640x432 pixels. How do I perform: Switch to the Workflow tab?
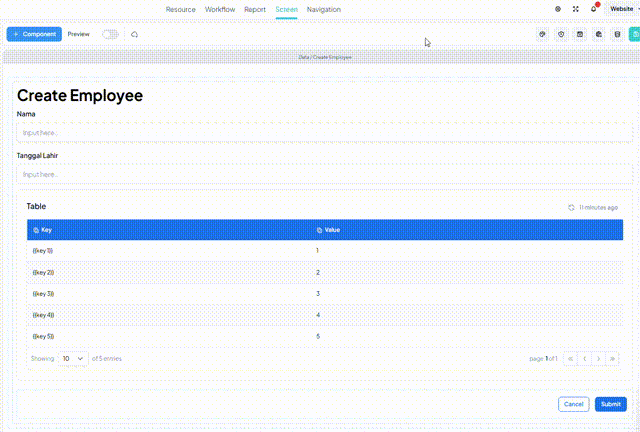[x=220, y=9]
